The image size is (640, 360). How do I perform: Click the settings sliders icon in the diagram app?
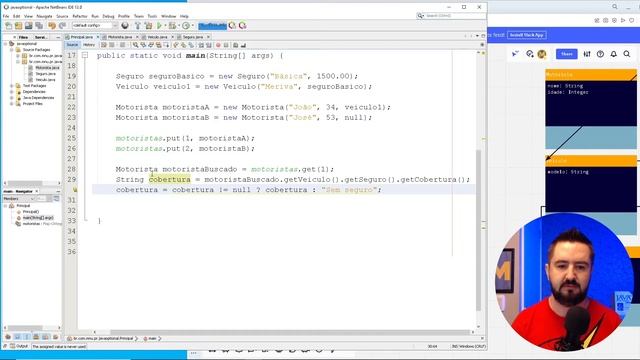[587, 54]
